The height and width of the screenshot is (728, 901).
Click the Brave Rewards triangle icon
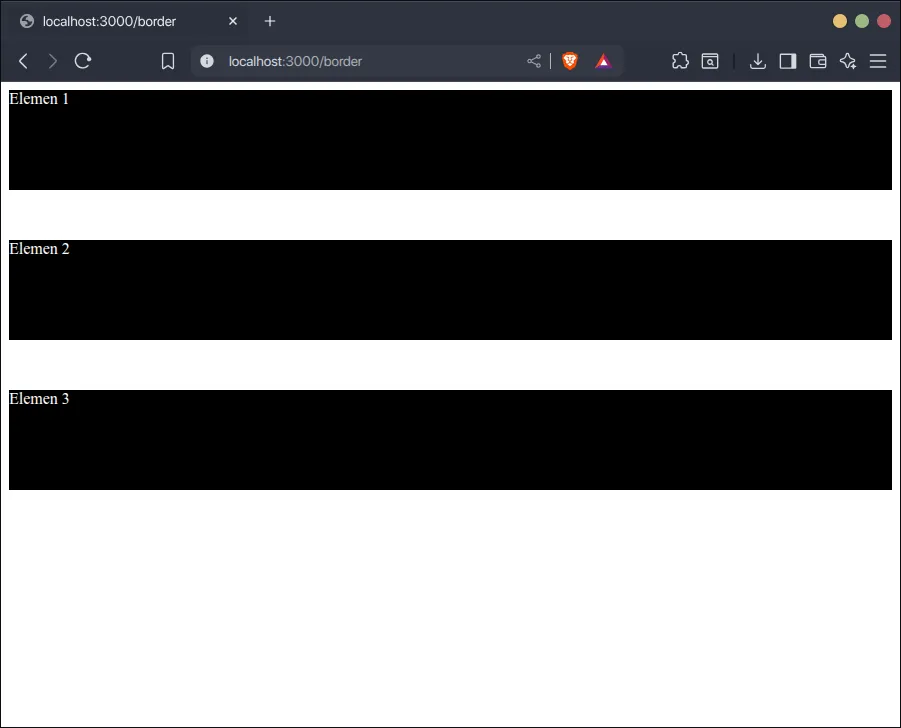click(x=603, y=61)
